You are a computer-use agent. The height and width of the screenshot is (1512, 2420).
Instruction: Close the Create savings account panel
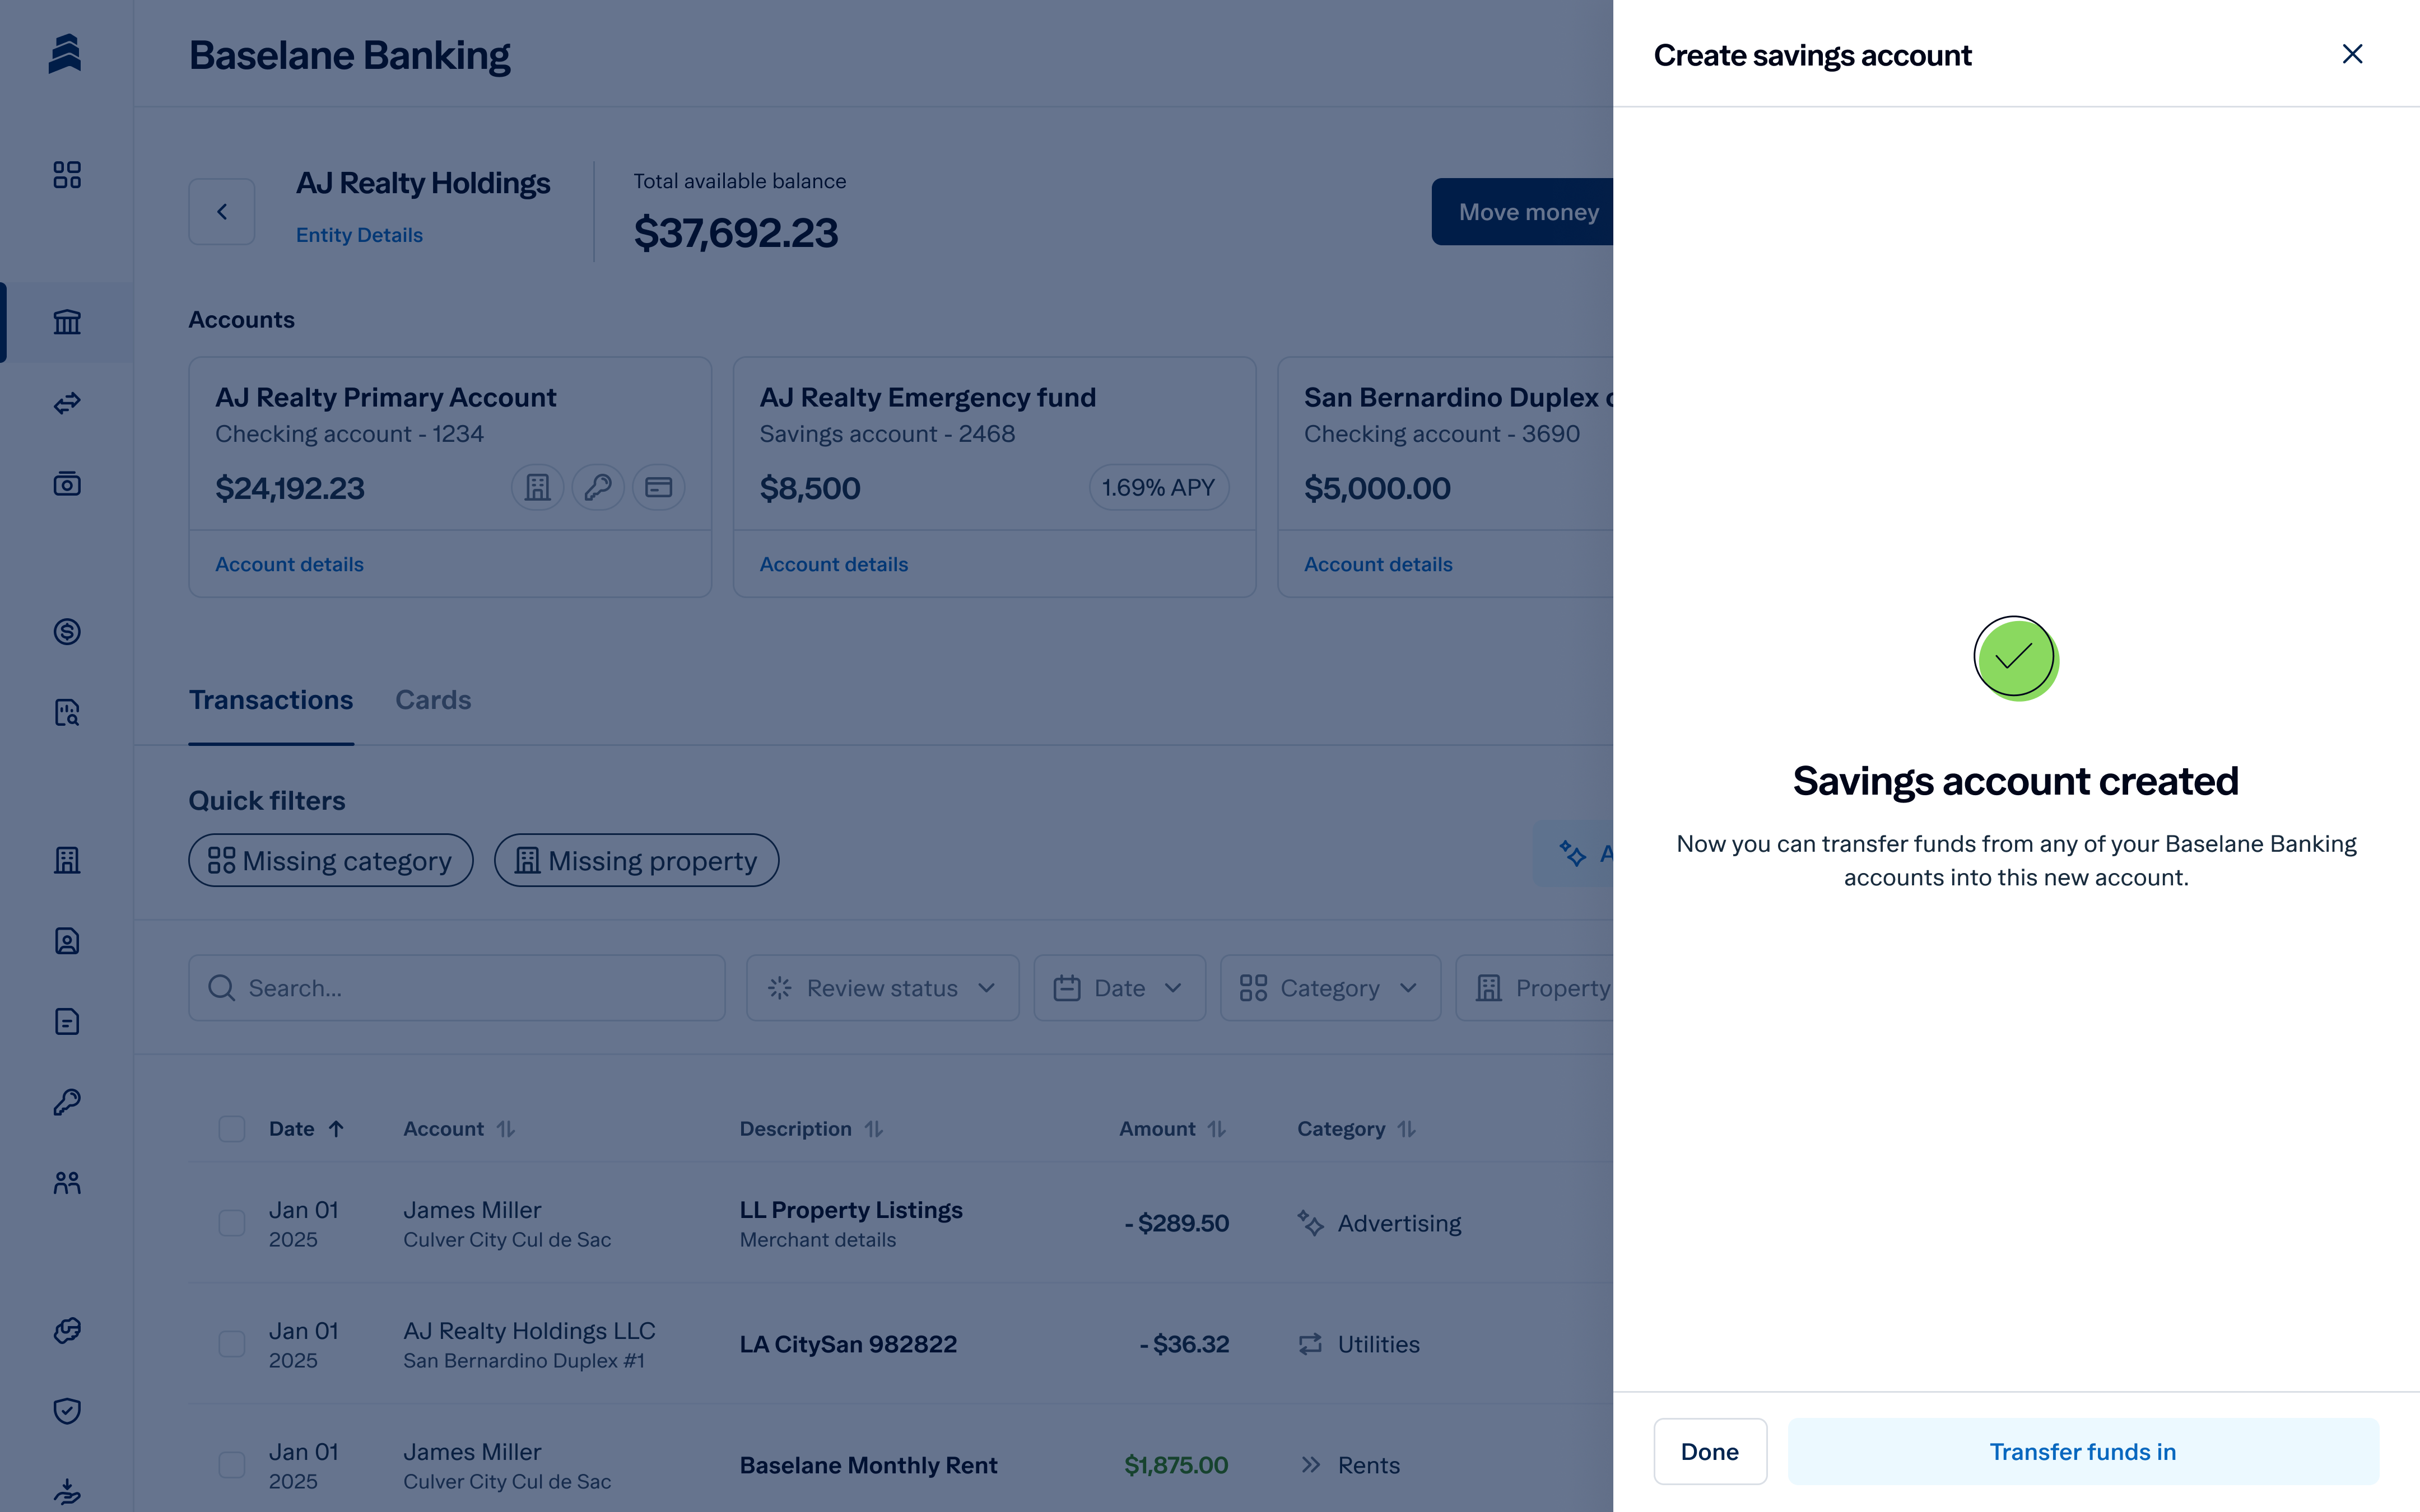2352,54
